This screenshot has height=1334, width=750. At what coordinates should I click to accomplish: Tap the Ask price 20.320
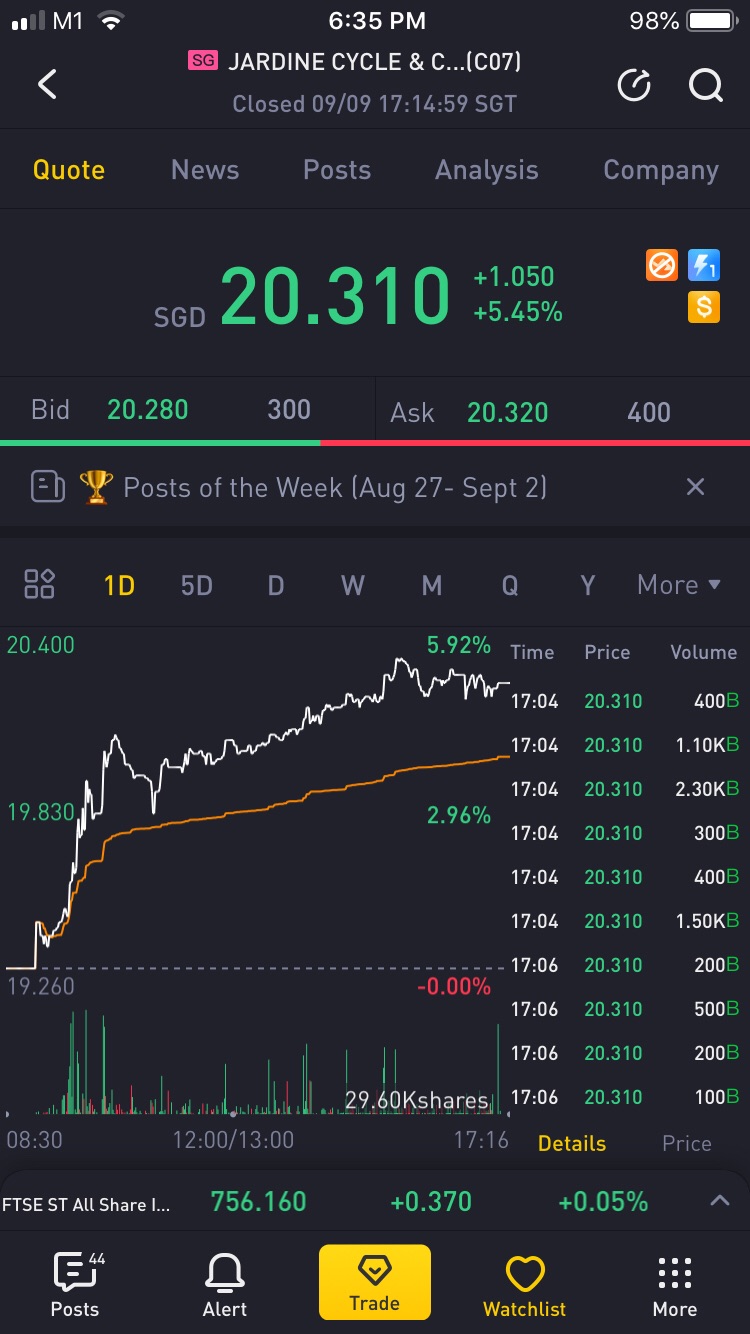pyautogui.click(x=508, y=412)
